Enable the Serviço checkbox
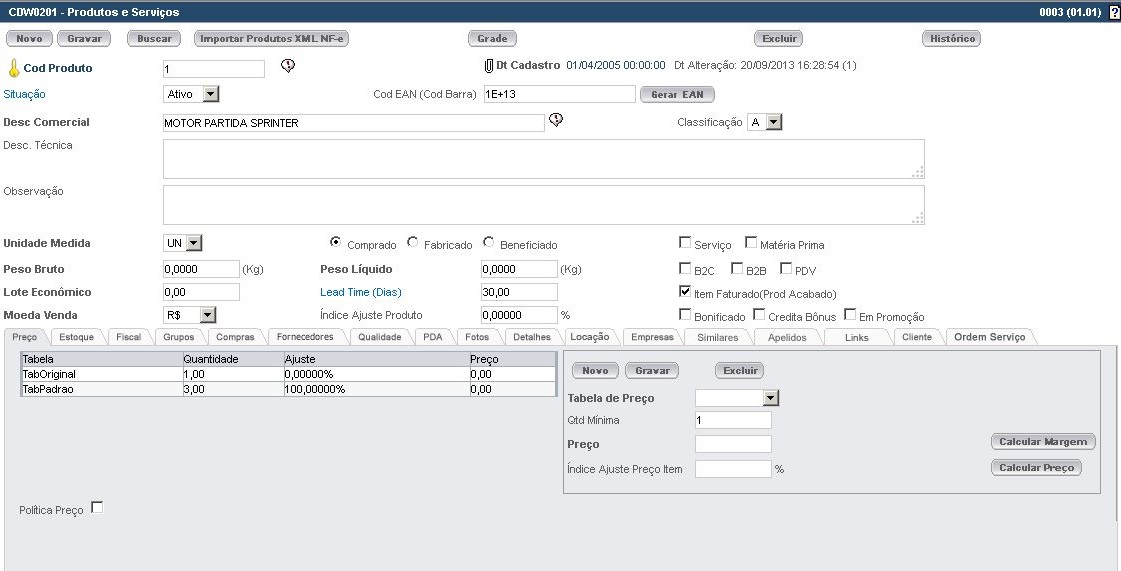 [685, 242]
